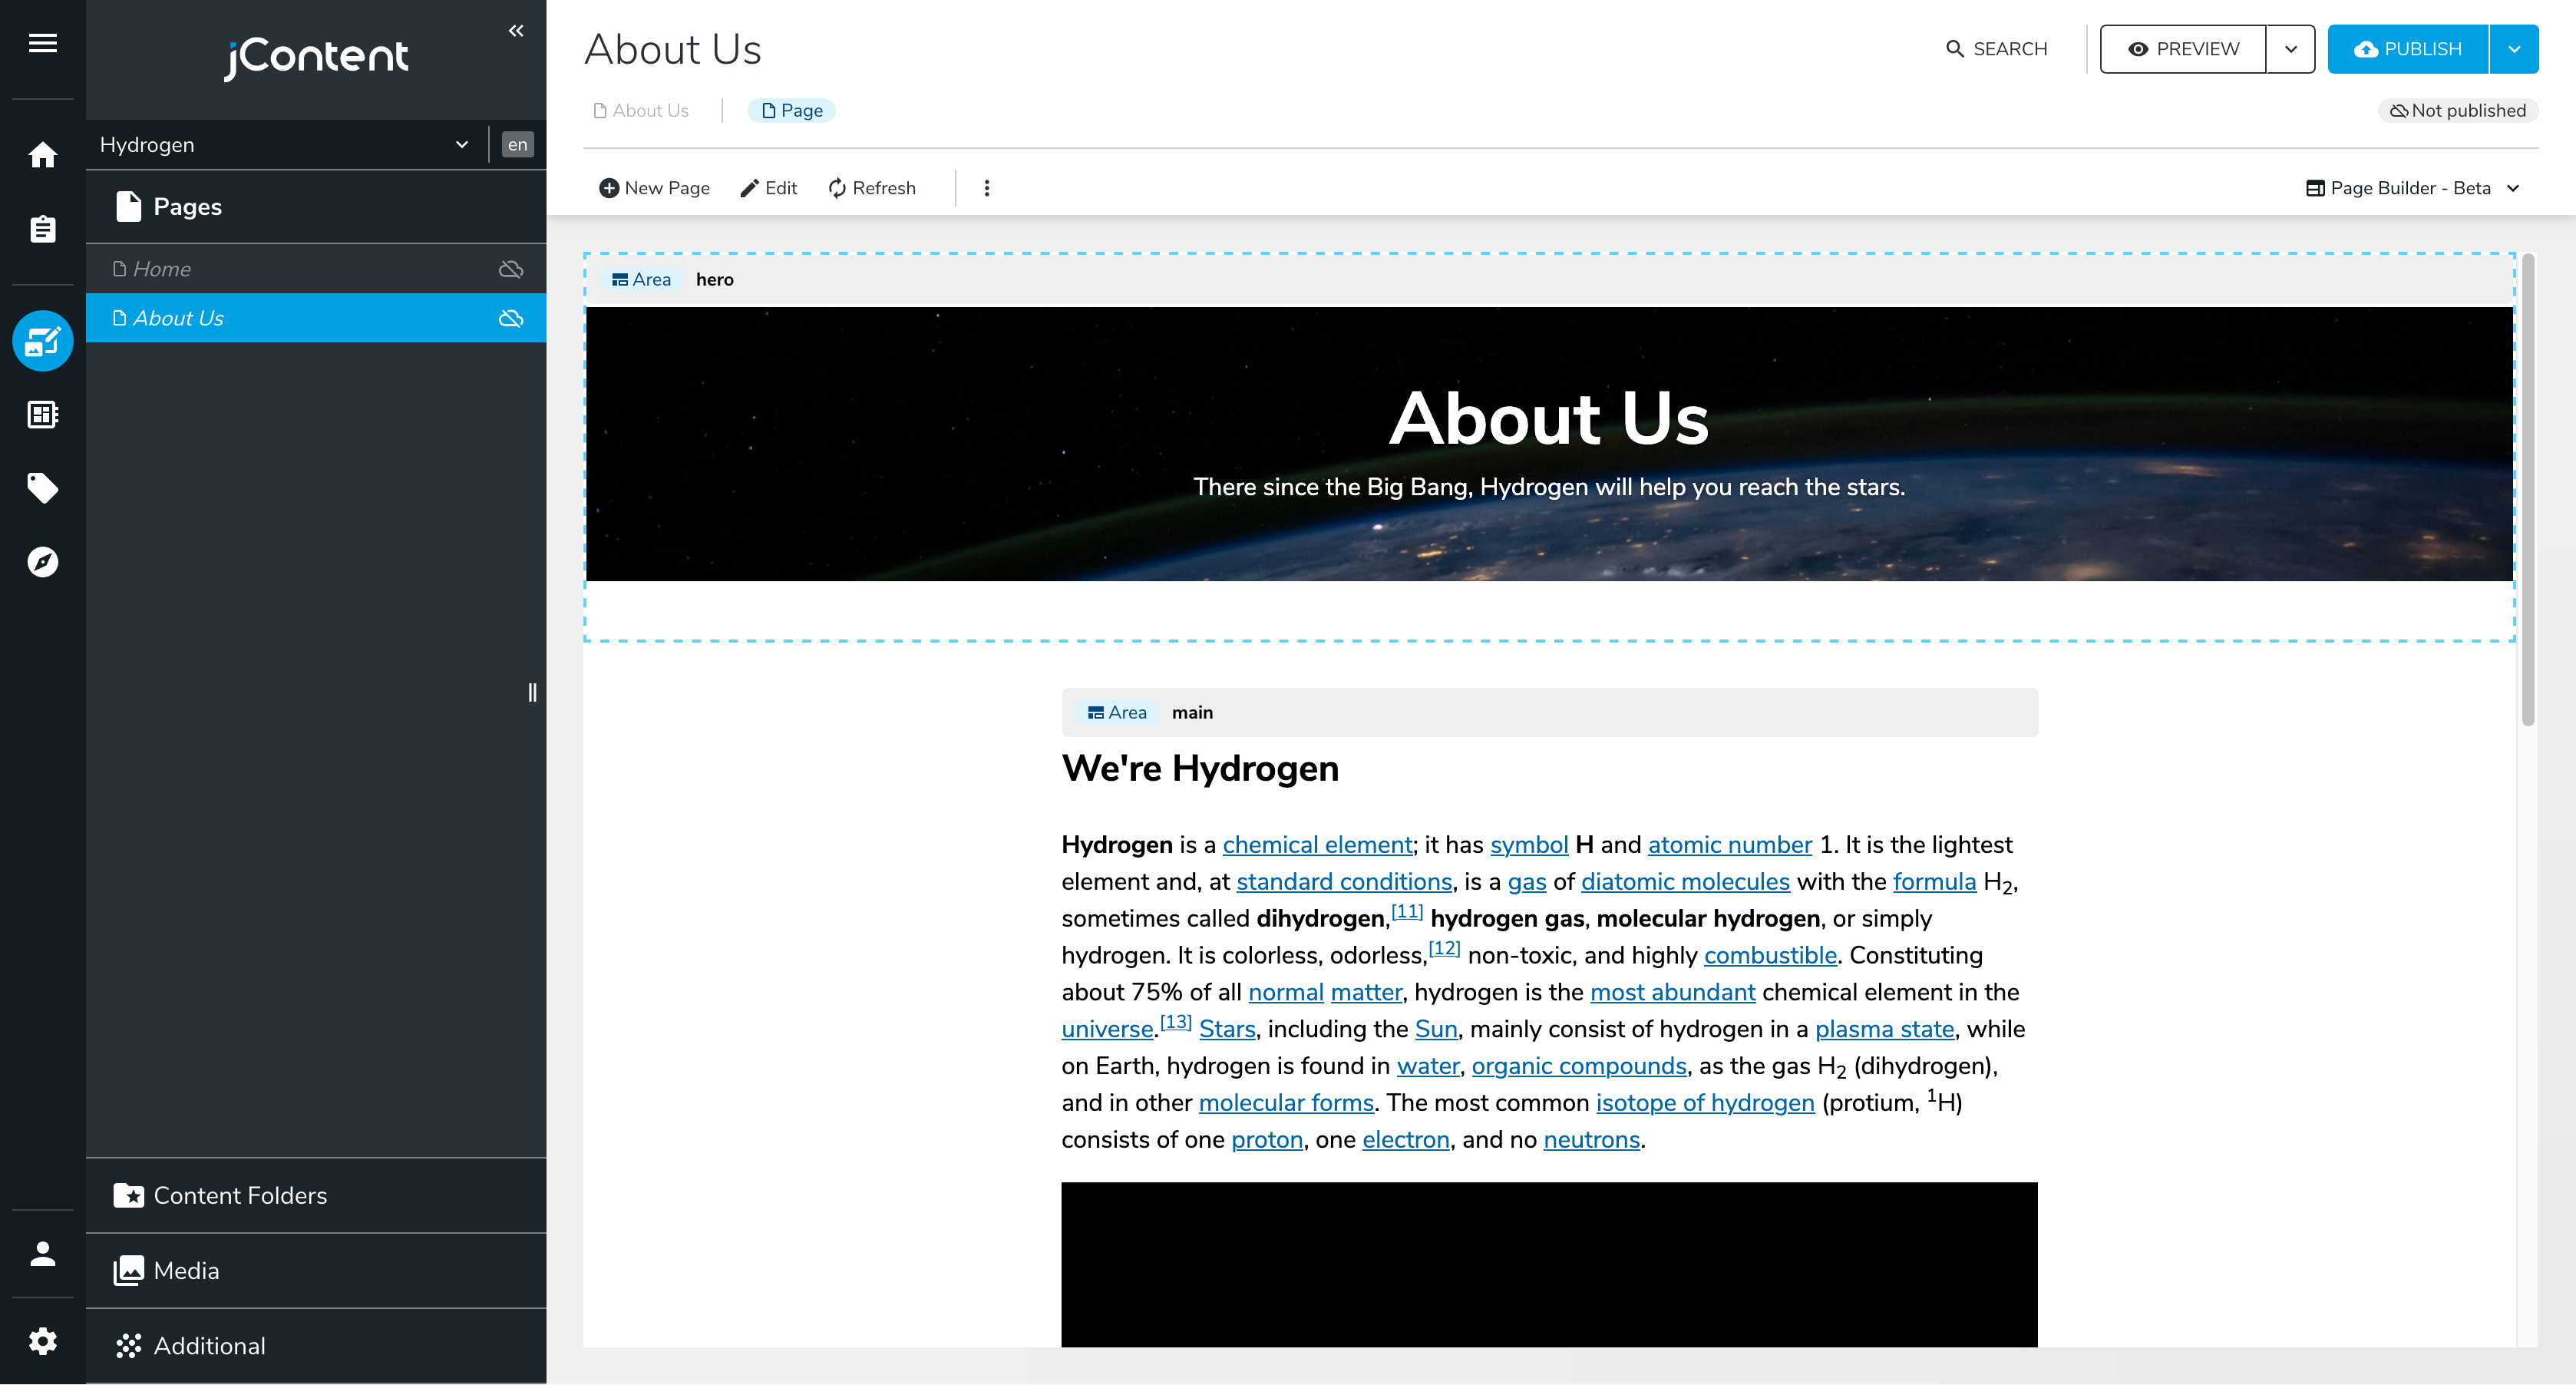Collapse the sidebar with the double chevron
This screenshot has height=1385, width=2576.
[516, 30]
